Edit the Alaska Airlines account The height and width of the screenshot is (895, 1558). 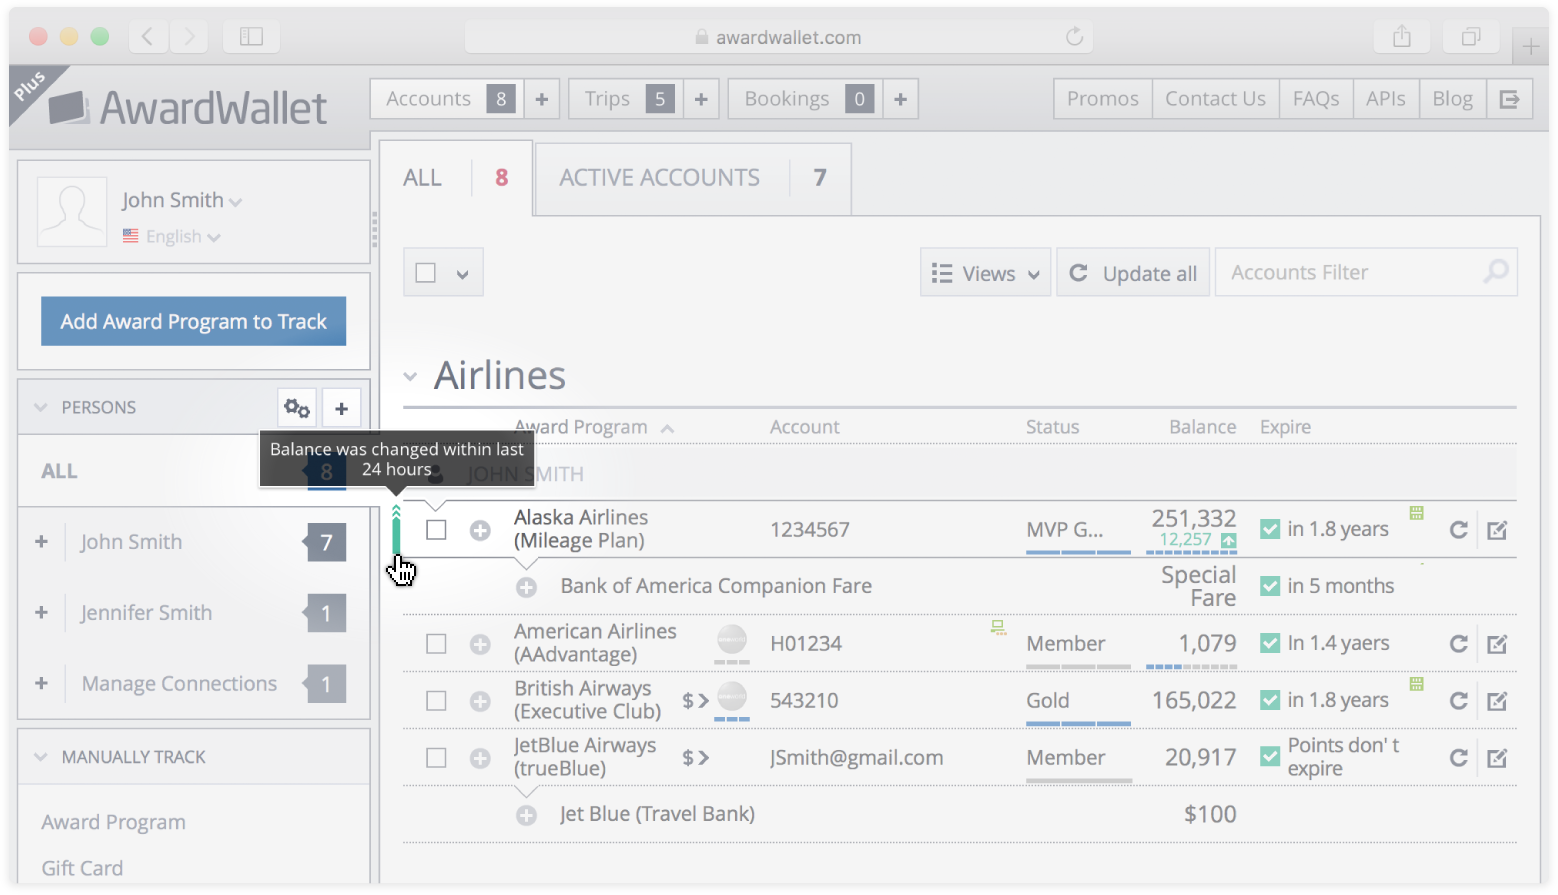1497,530
